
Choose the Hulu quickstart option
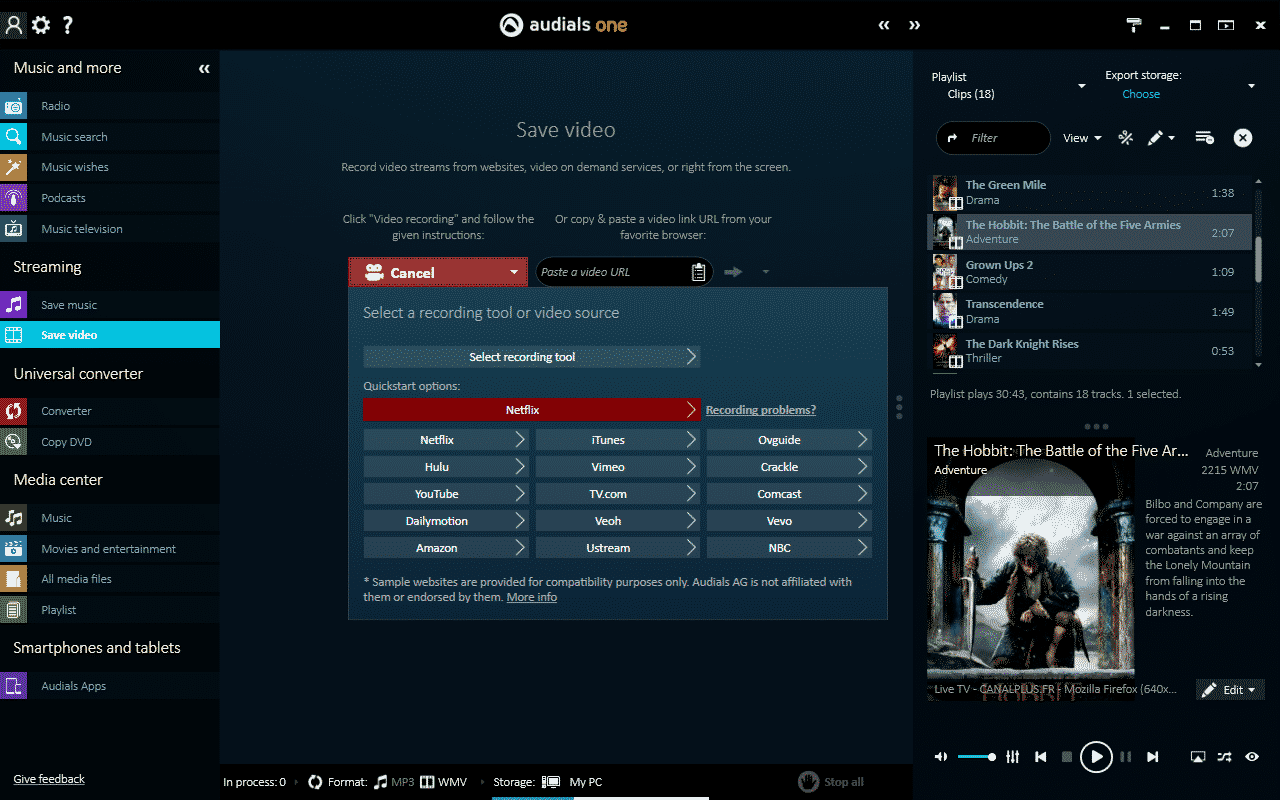click(x=445, y=467)
